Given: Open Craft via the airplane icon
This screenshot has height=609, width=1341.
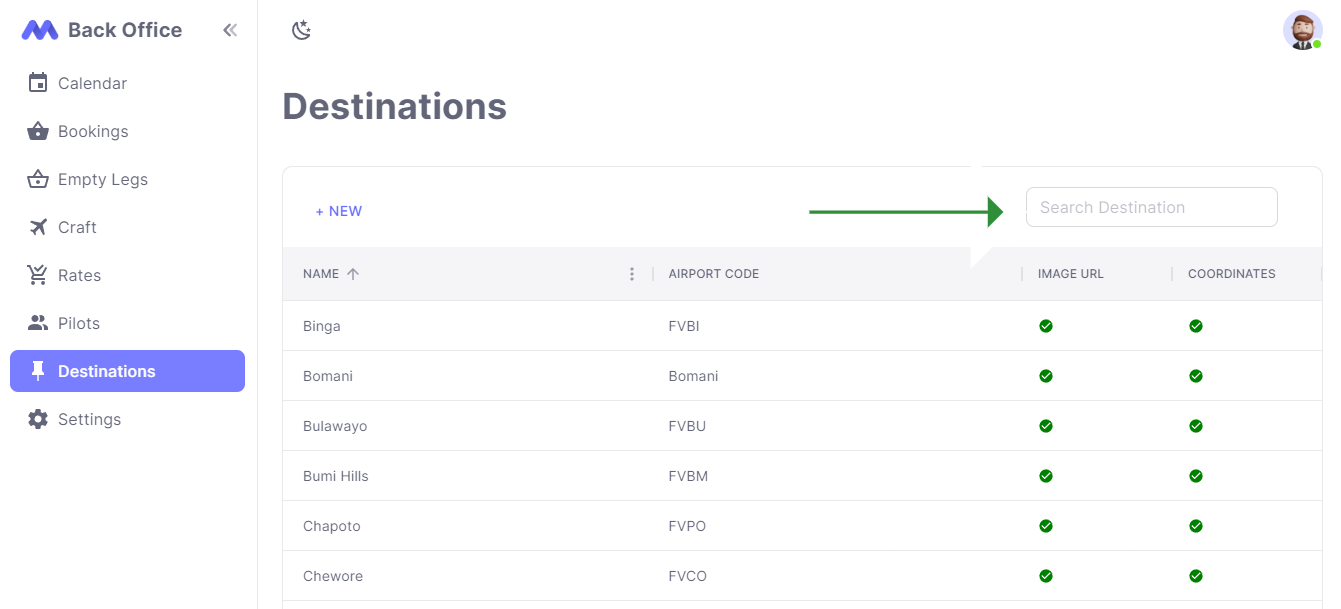Looking at the screenshot, I should point(37,227).
